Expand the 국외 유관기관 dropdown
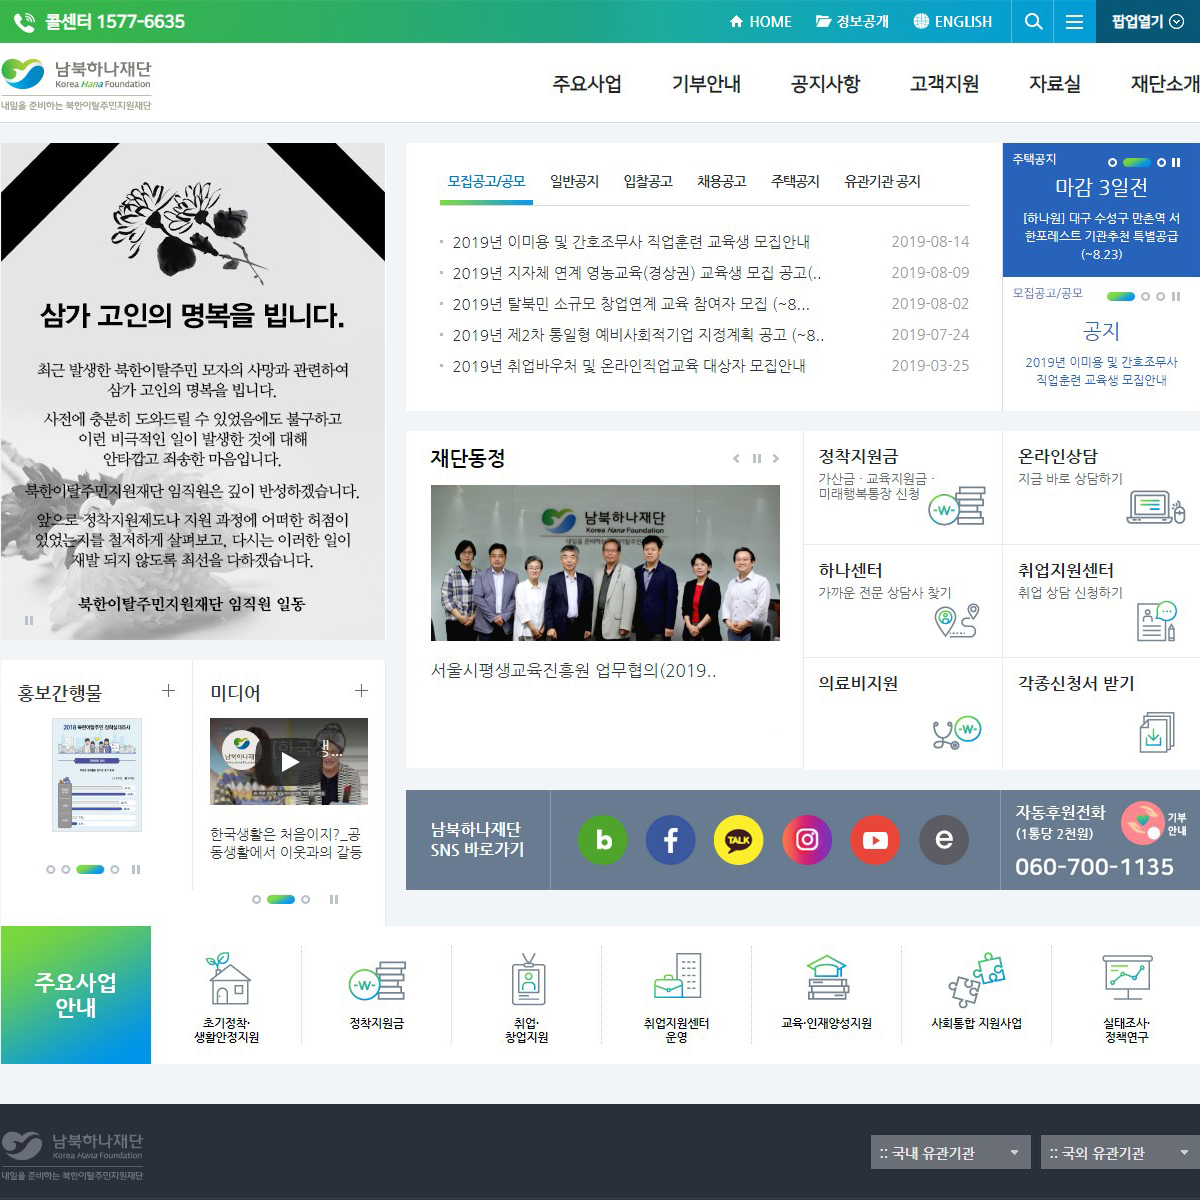Viewport: 1200px width, 1200px height. pos(1119,1153)
